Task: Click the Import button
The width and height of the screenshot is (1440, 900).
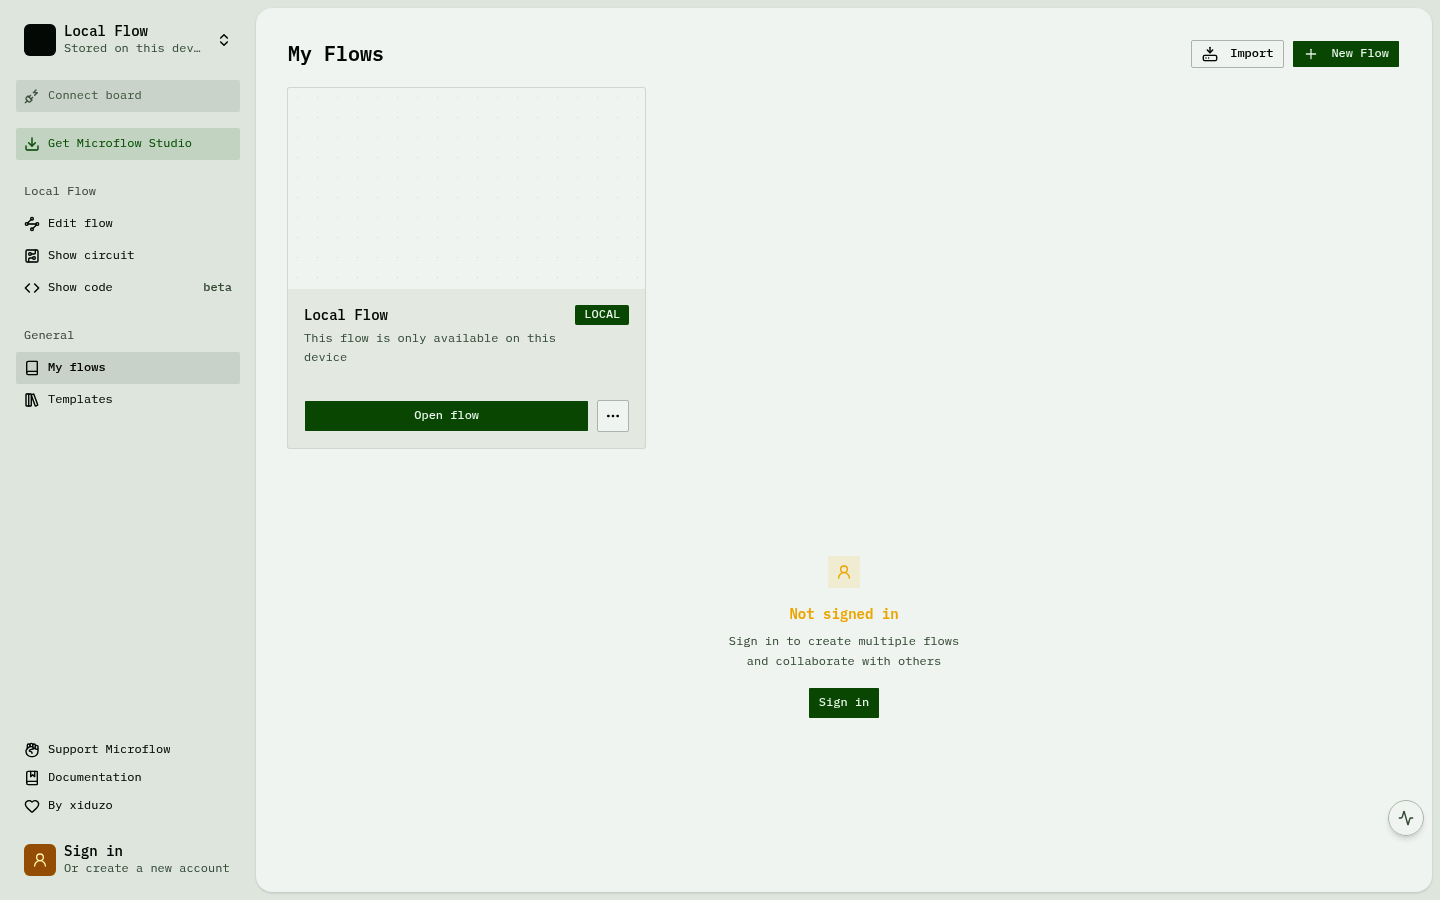Action: pyautogui.click(x=1237, y=54)
